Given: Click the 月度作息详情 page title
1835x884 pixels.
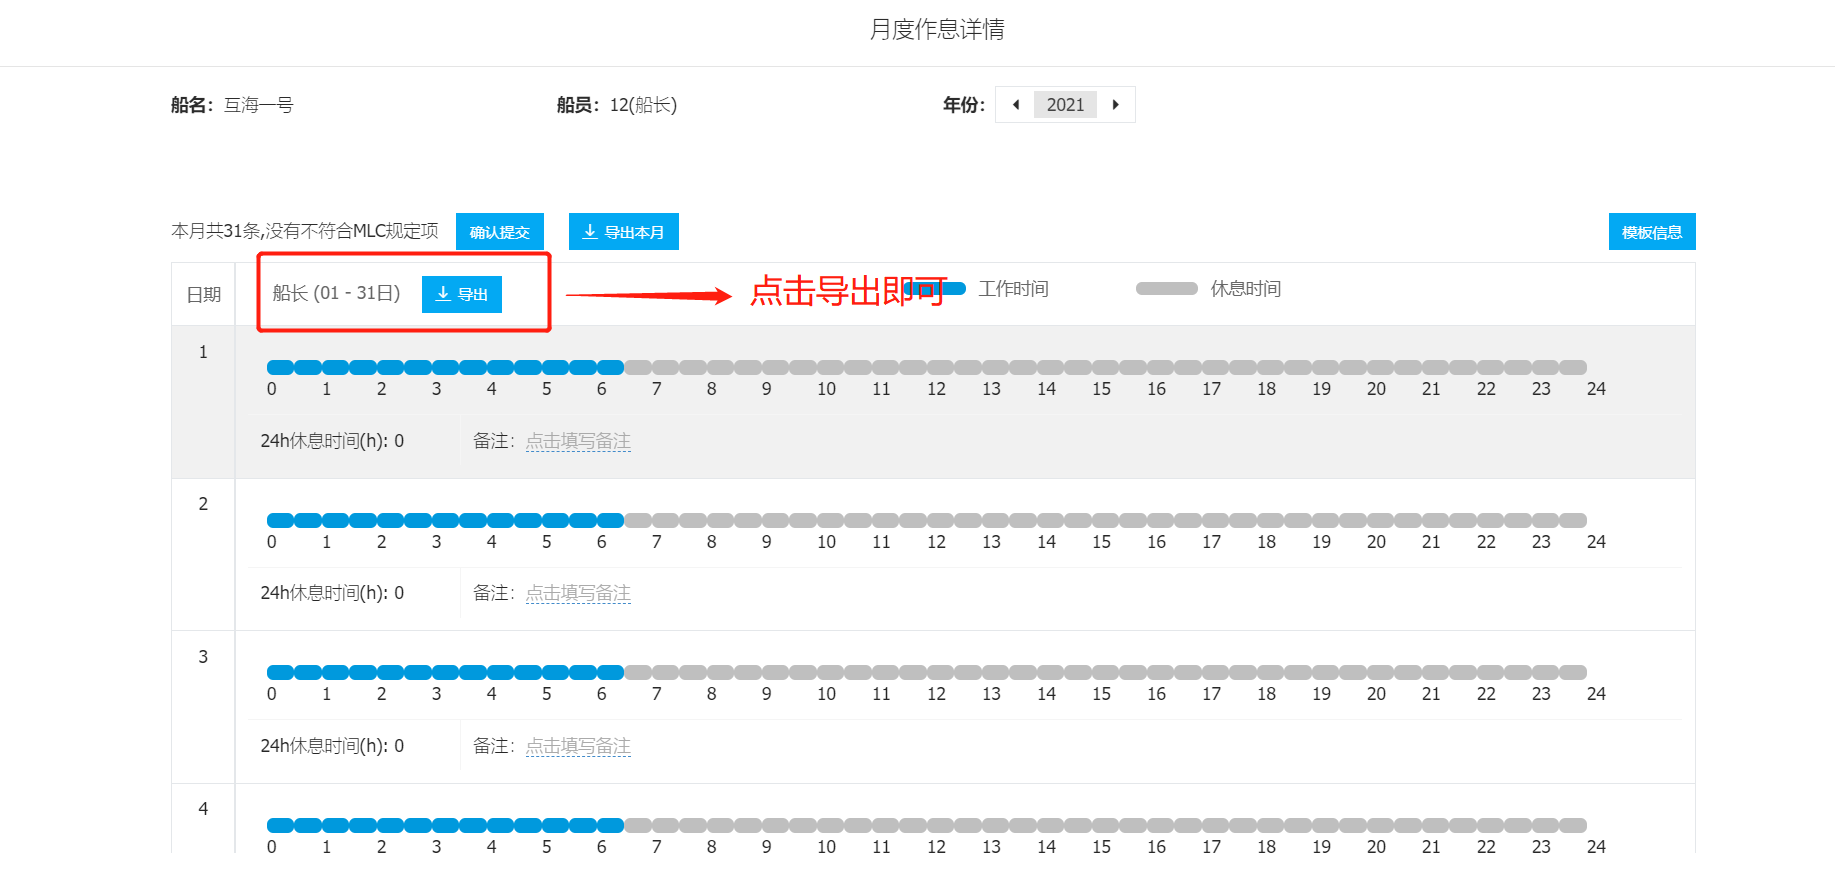Looking at the screenshot, I should pos(937,30).
